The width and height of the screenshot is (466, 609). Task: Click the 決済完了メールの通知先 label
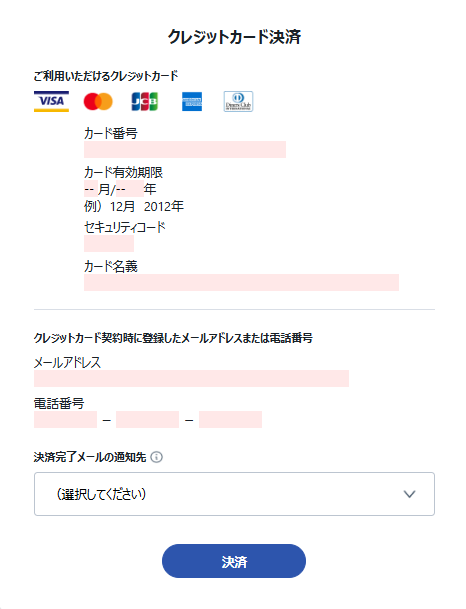90,457
